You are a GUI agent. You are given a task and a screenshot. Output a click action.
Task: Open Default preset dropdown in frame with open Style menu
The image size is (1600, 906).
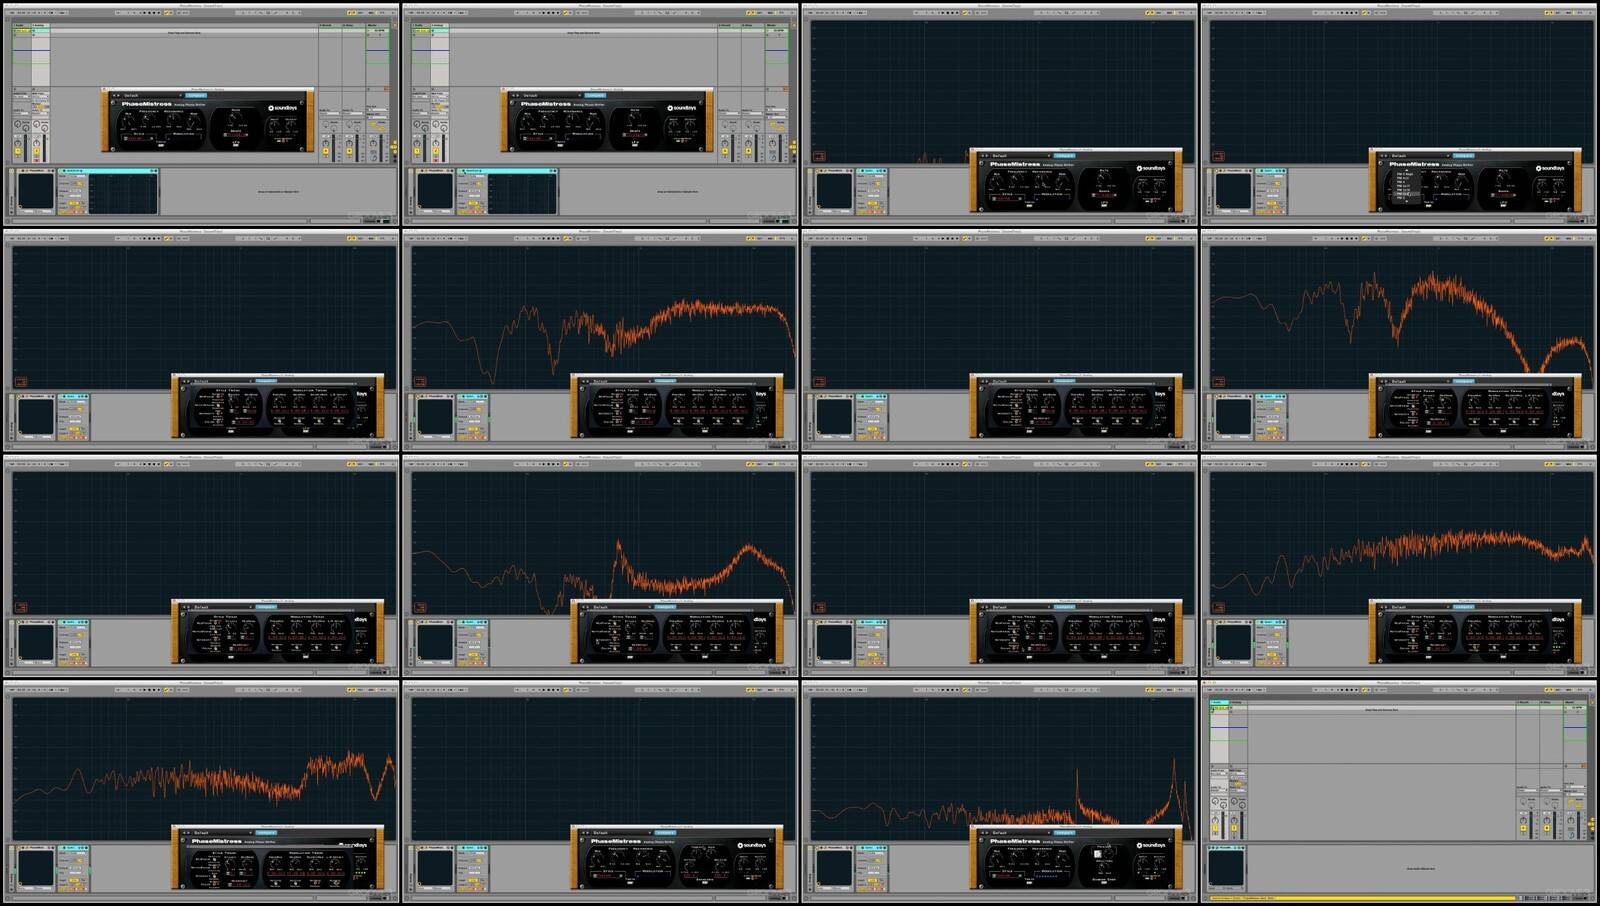pos(1419,155)
